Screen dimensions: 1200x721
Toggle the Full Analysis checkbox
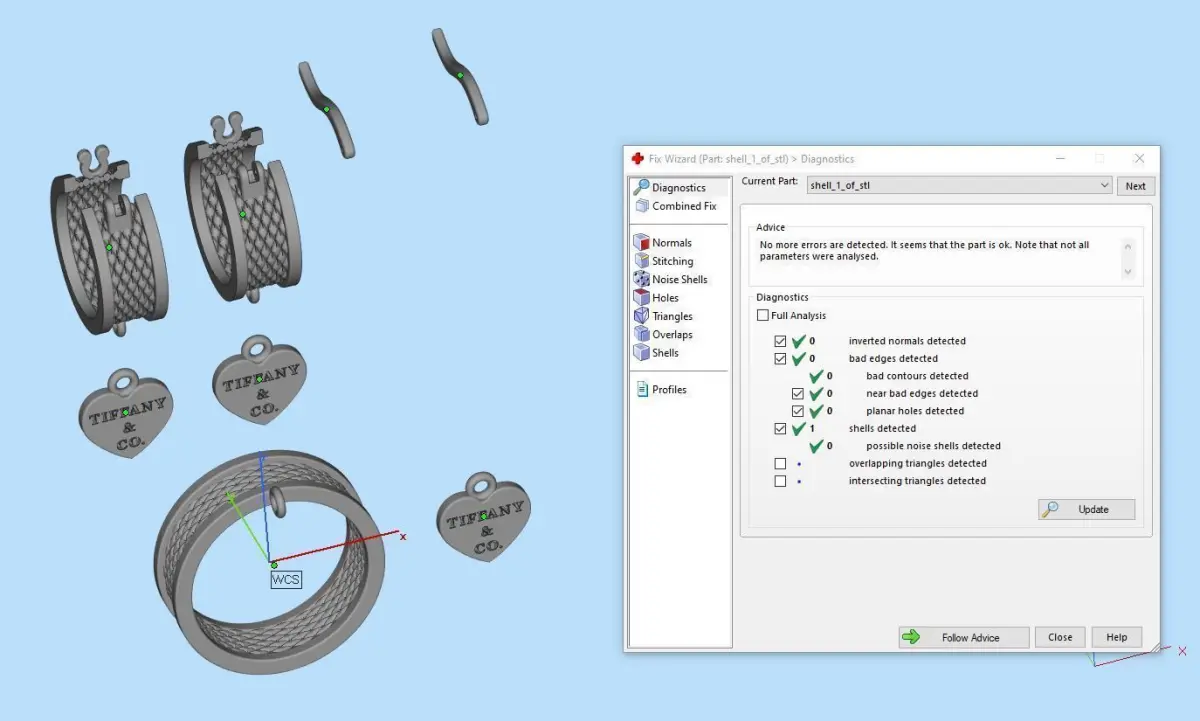(x=763, y=315)
